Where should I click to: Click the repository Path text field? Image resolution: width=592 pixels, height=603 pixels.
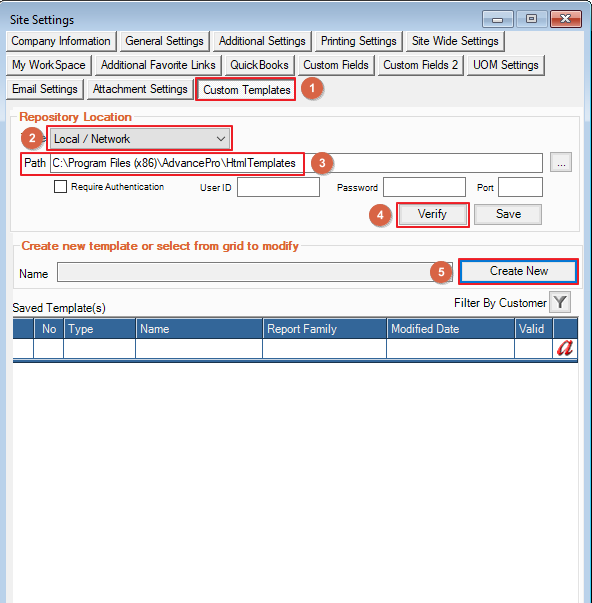point(296,163)
